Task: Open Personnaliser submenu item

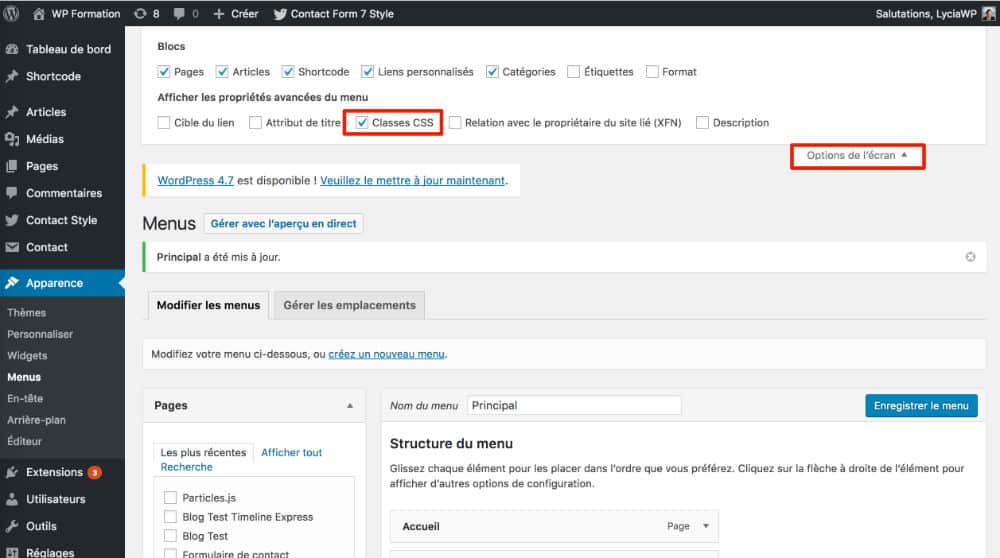Action: (x=40, y=334)
